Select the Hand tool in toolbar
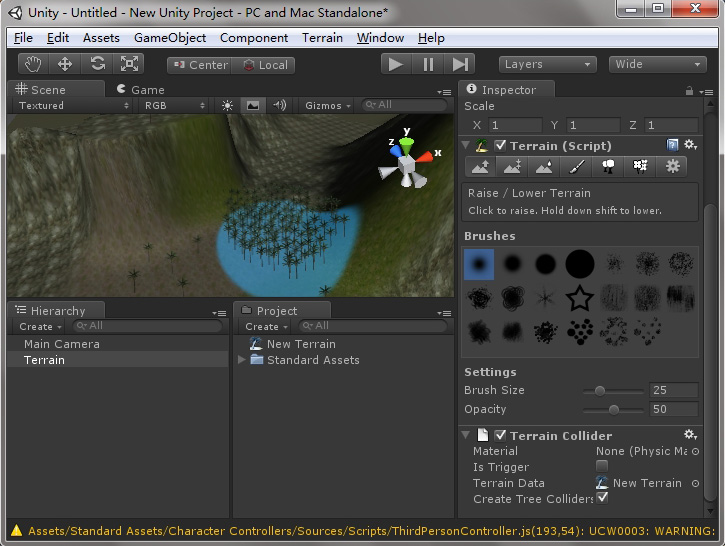Viewport: 725px width, 546px height. [x=34, y=64]
